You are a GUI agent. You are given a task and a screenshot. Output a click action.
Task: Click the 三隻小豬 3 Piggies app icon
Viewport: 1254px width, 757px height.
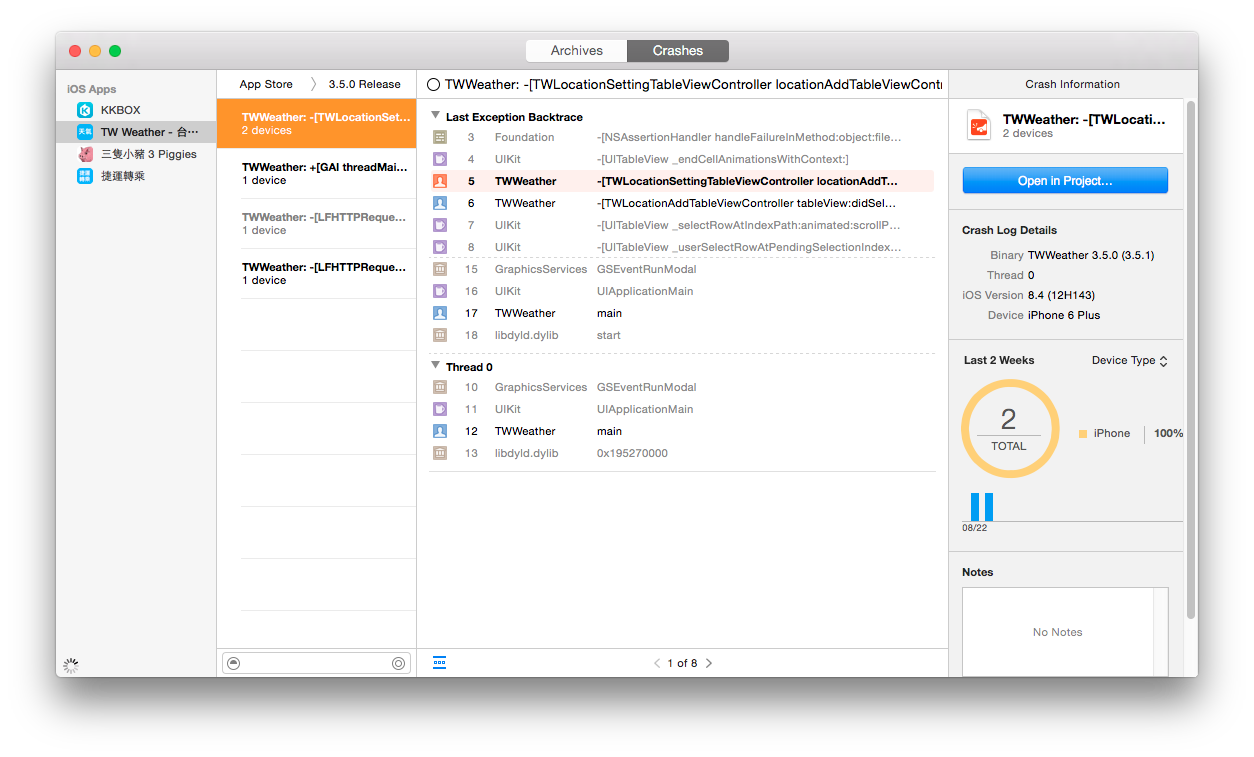click(x=85, y=154)
